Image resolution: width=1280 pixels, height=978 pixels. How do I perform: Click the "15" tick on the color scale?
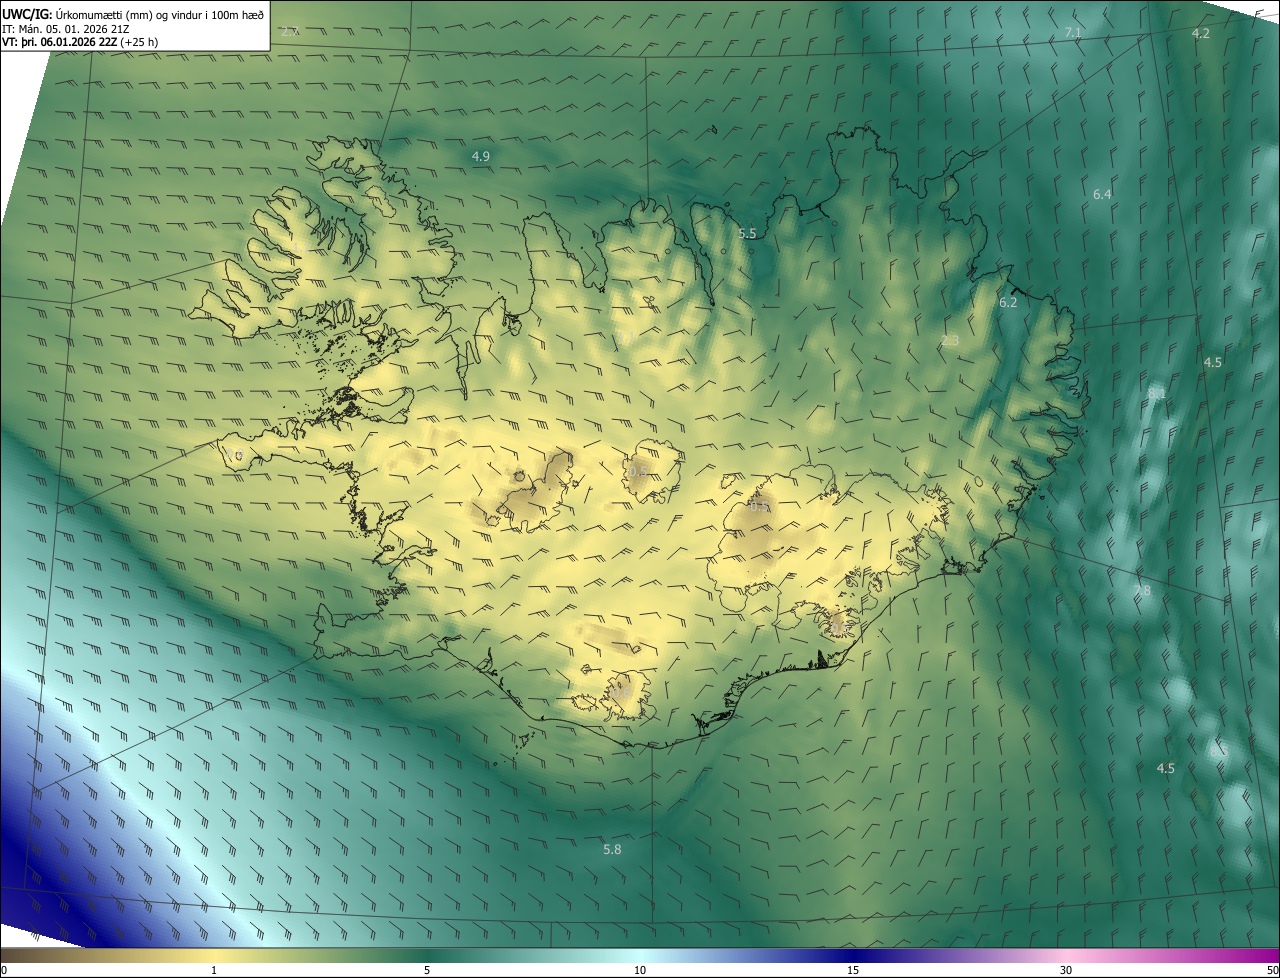(853, 970)
